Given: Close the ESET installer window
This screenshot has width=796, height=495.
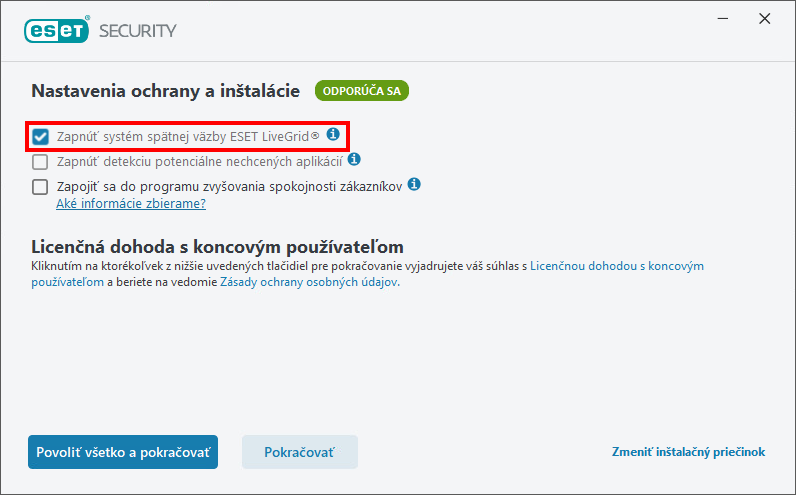Looking at the screenshot, I should [x=765, y=19].
